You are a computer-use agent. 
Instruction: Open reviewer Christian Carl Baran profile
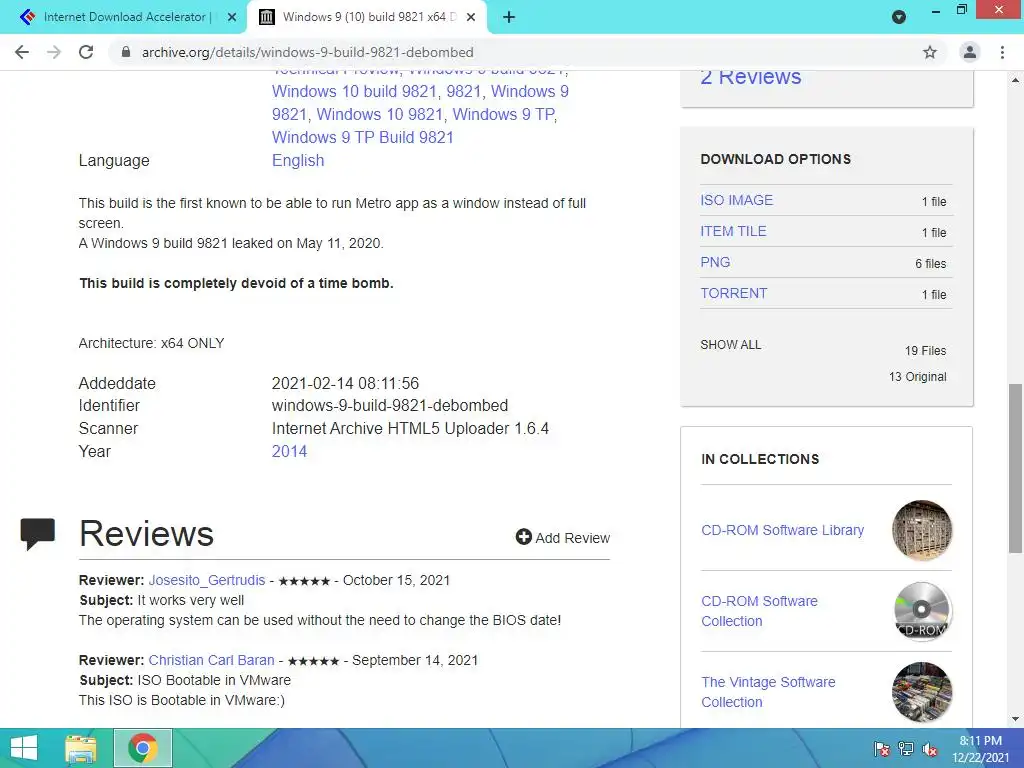click(212, 660)
